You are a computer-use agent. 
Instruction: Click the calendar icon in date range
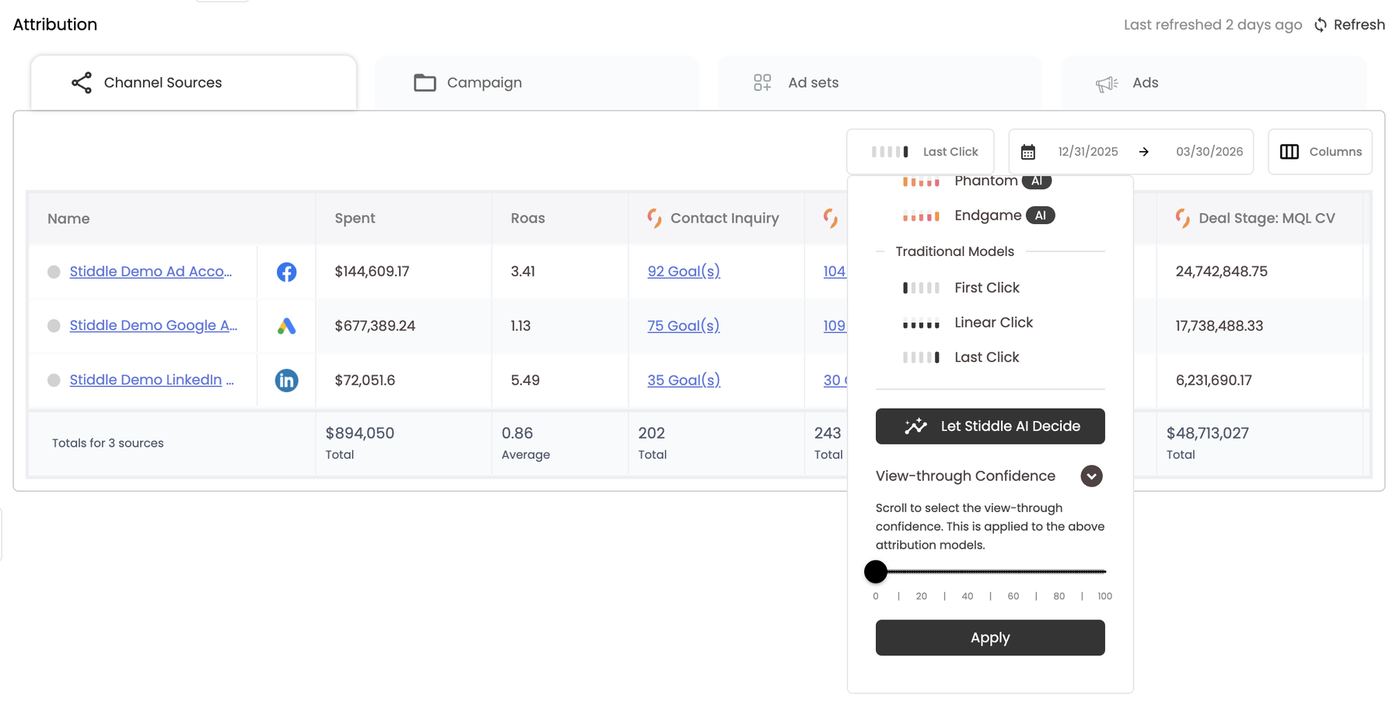point(1028,152)
